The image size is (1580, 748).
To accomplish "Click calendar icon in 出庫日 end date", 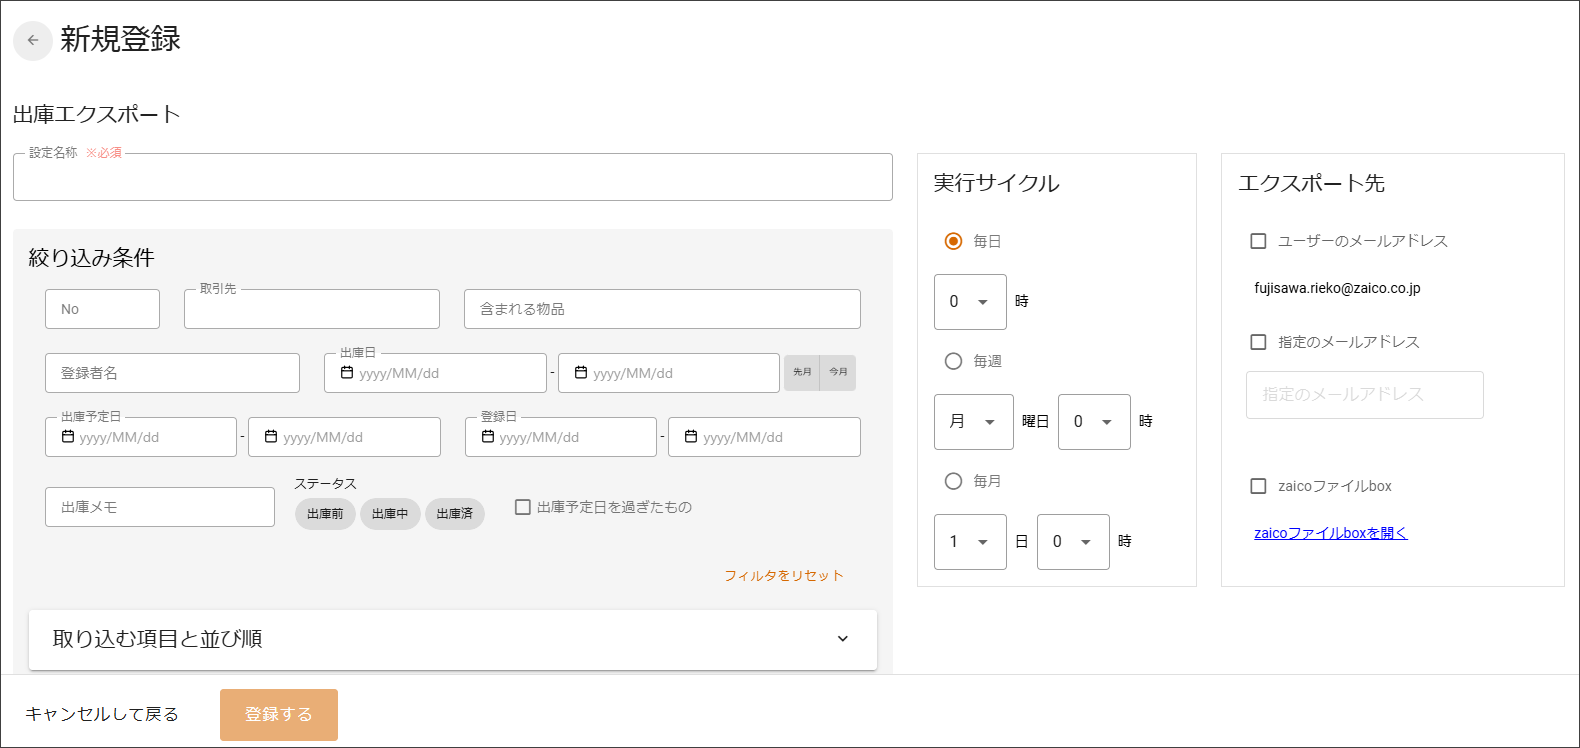I will [x=581, y=373].
